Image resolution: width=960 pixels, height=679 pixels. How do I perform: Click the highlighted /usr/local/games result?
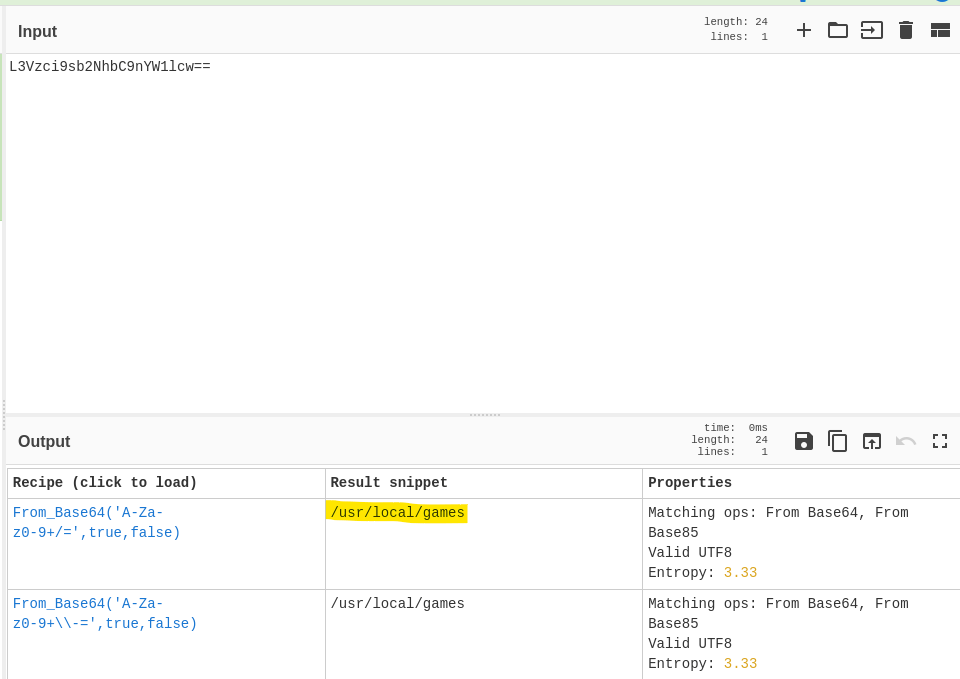click(x=397, y=513)
